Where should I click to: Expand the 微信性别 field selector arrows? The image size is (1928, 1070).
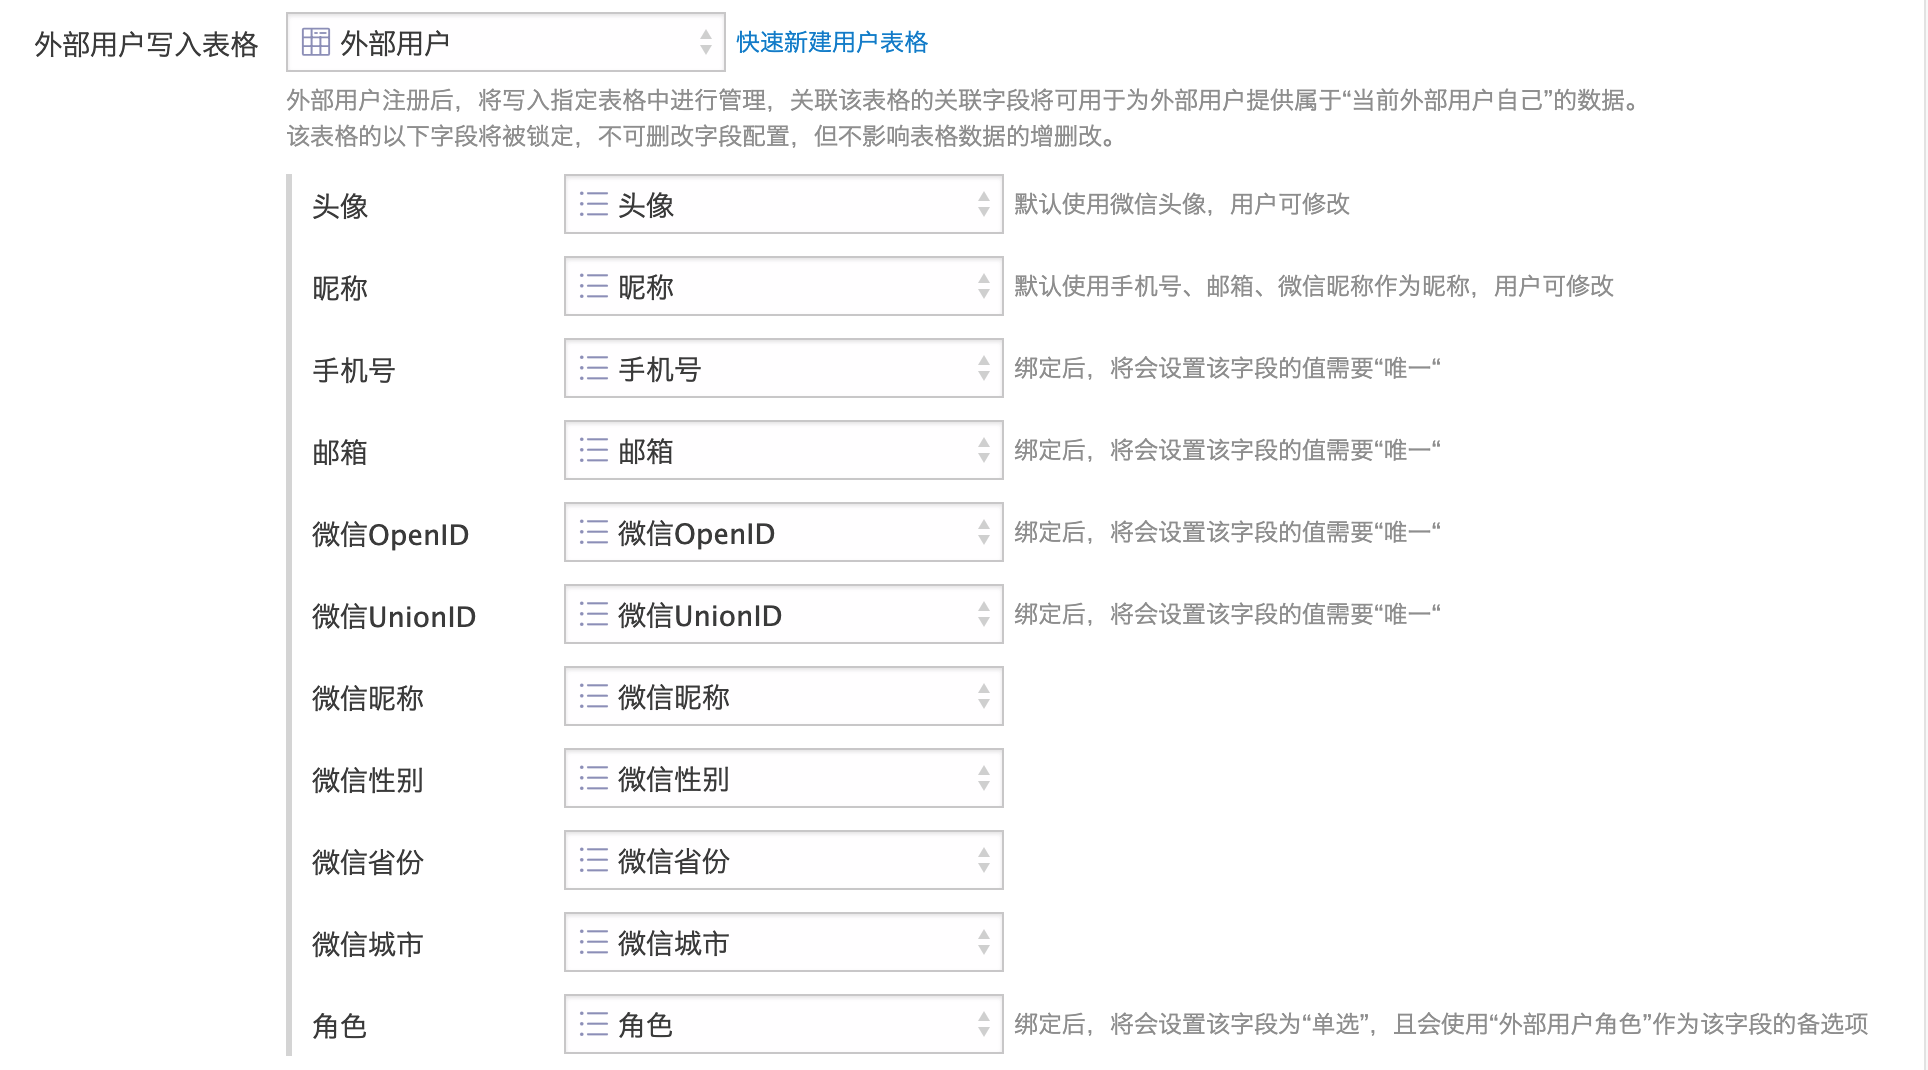click(x=984, y=779)
